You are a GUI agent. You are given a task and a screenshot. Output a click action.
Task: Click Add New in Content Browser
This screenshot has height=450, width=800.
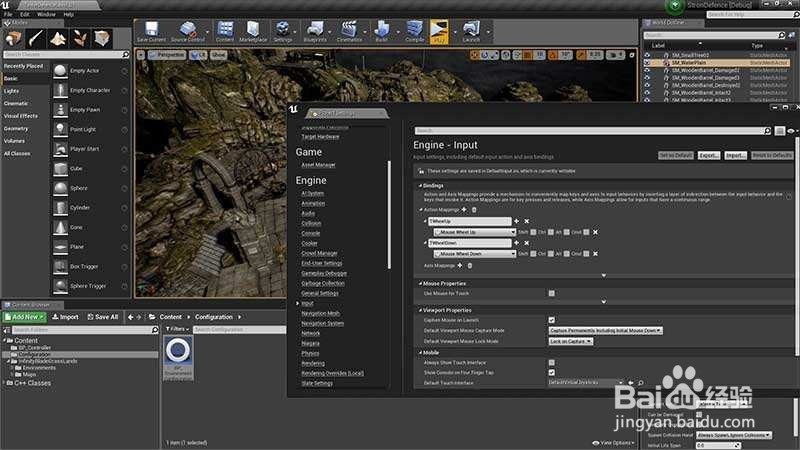point(24,317)
